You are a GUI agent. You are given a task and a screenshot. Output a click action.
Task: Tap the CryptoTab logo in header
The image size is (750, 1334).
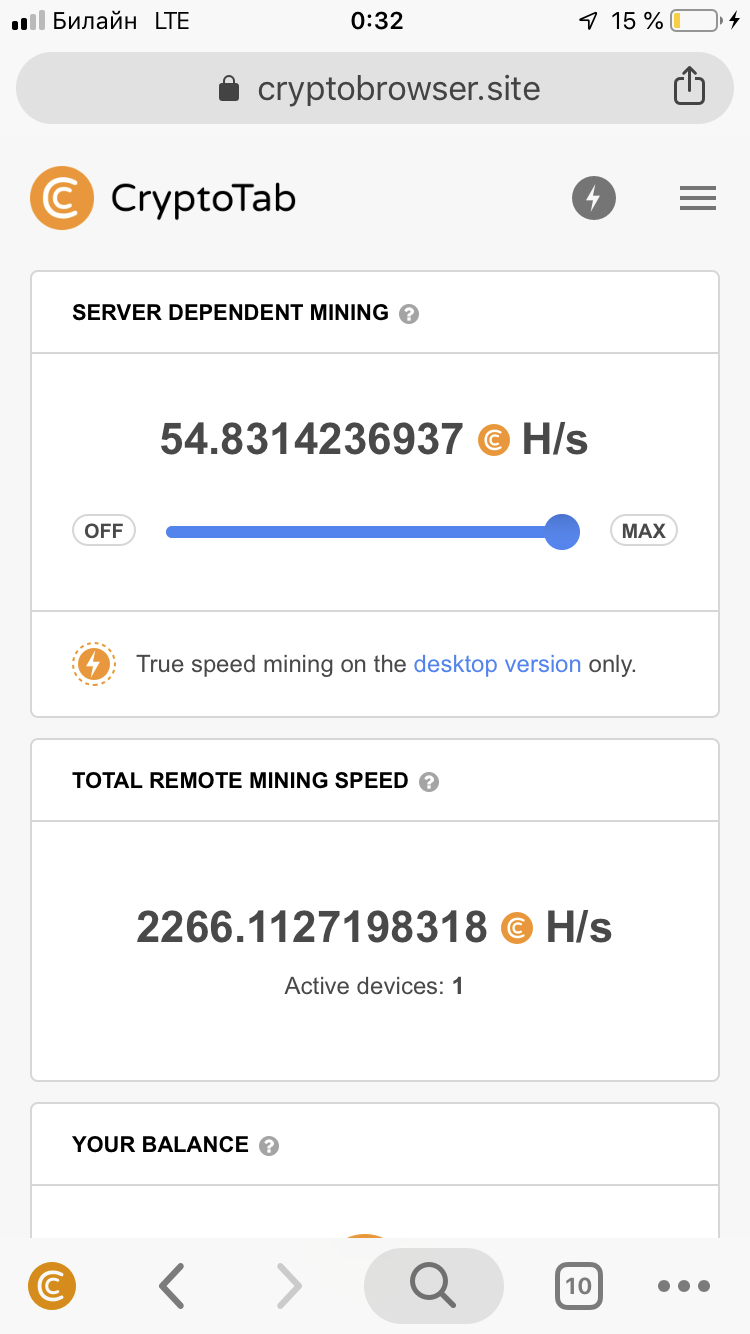[x=163, y=198]
